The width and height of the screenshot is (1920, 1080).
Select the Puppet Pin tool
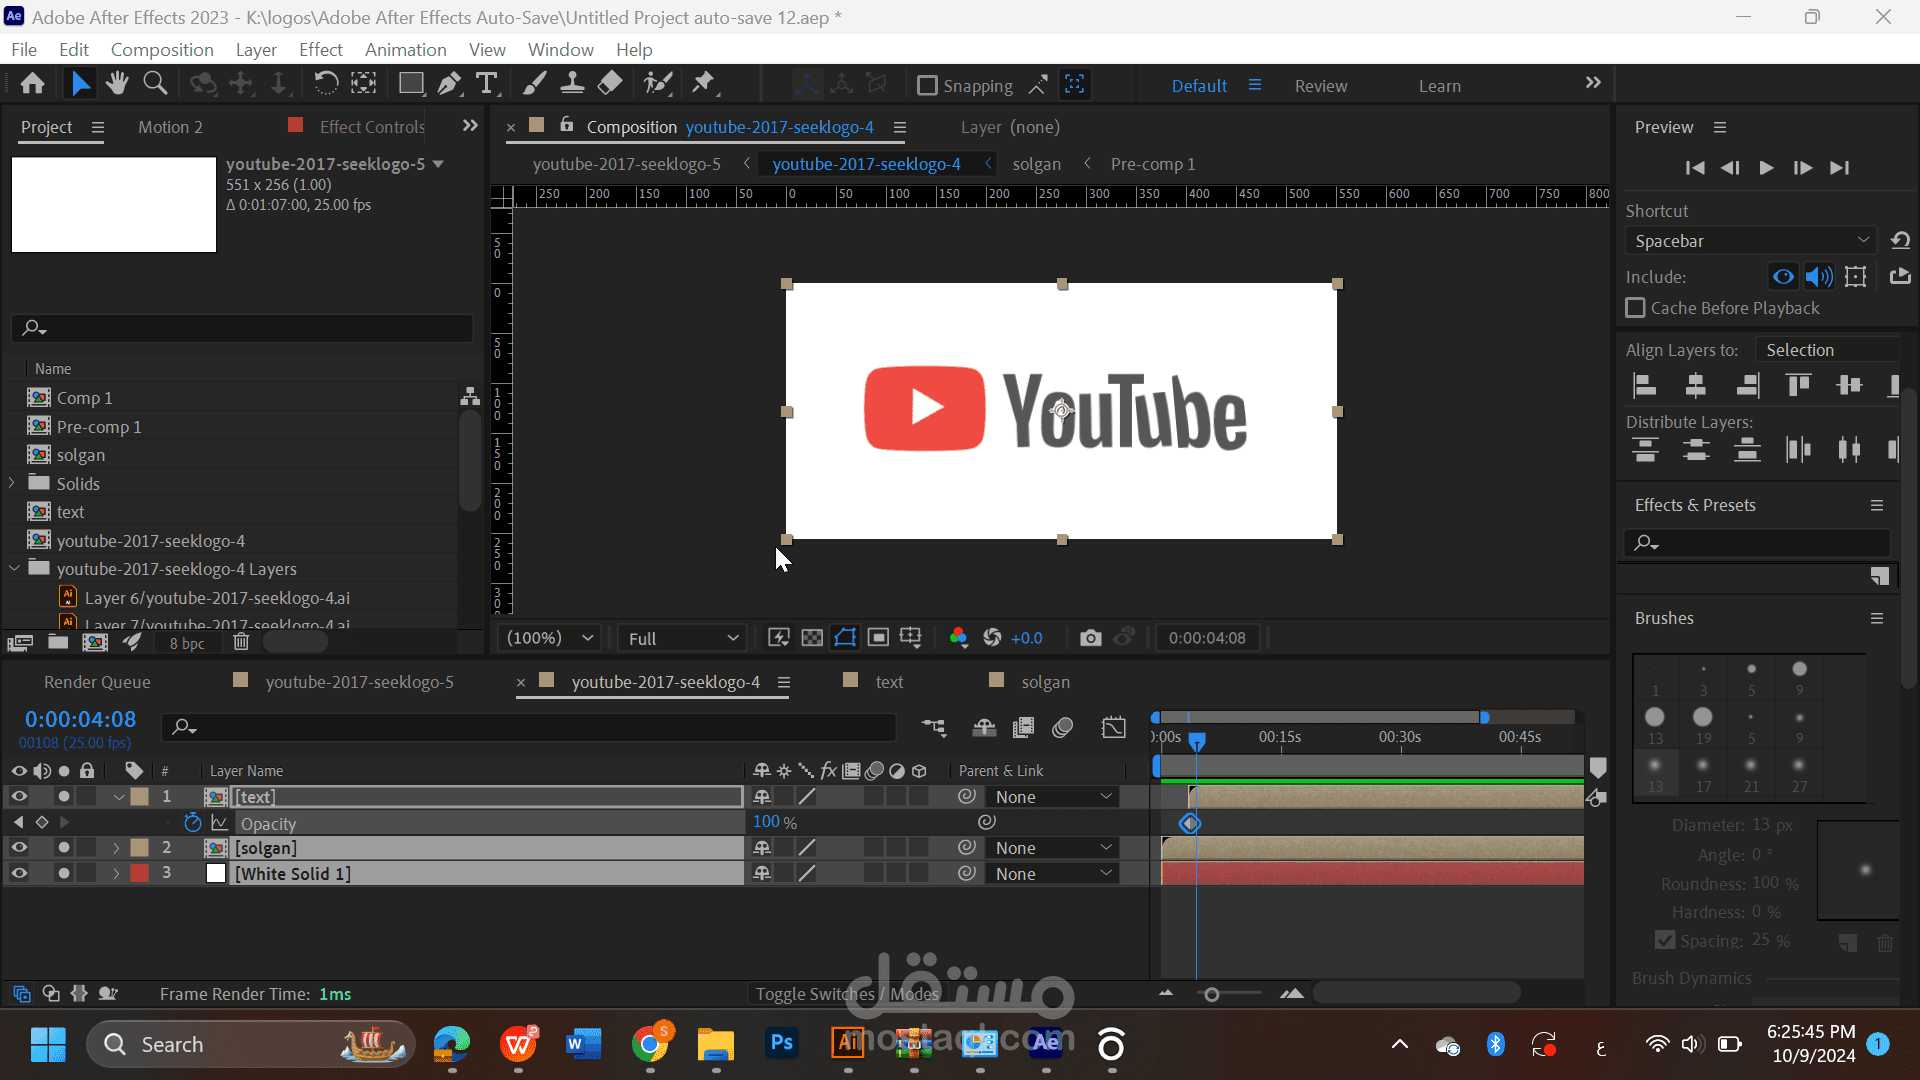[x=704, y=84]
